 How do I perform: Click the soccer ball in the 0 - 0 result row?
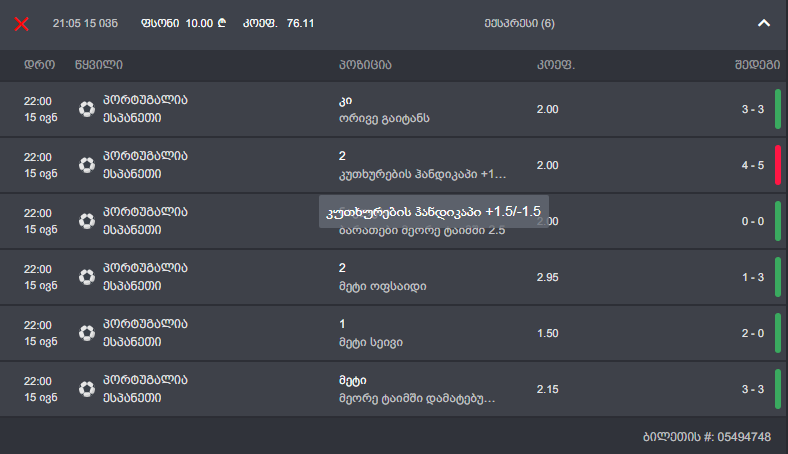(87, 221)
